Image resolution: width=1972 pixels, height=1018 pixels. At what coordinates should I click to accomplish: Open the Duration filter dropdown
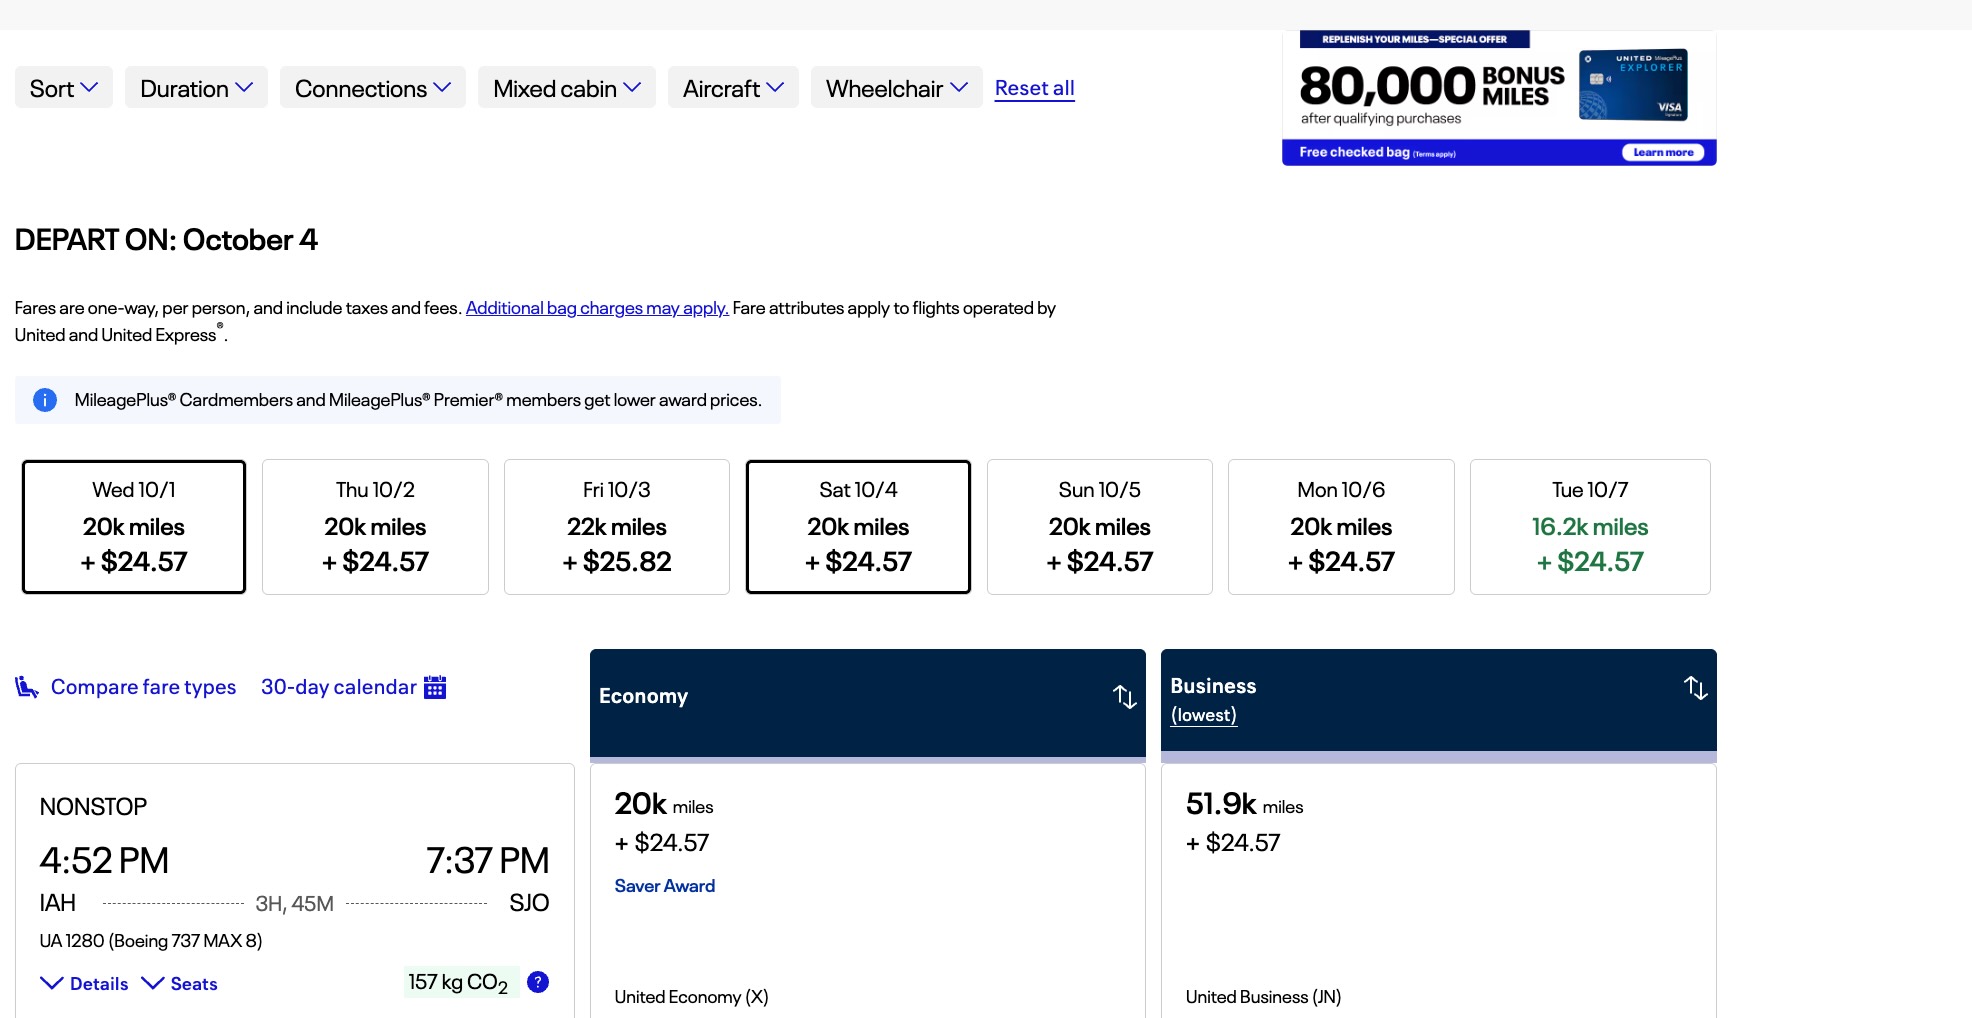pos(196,88)
